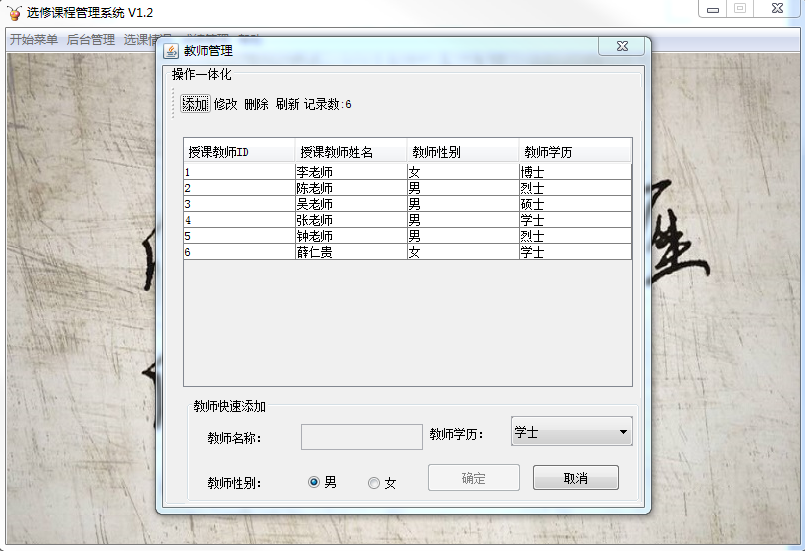Open the 开始菜单 menu
Viewport: 805px width, 551px height.
click(34, 40)
